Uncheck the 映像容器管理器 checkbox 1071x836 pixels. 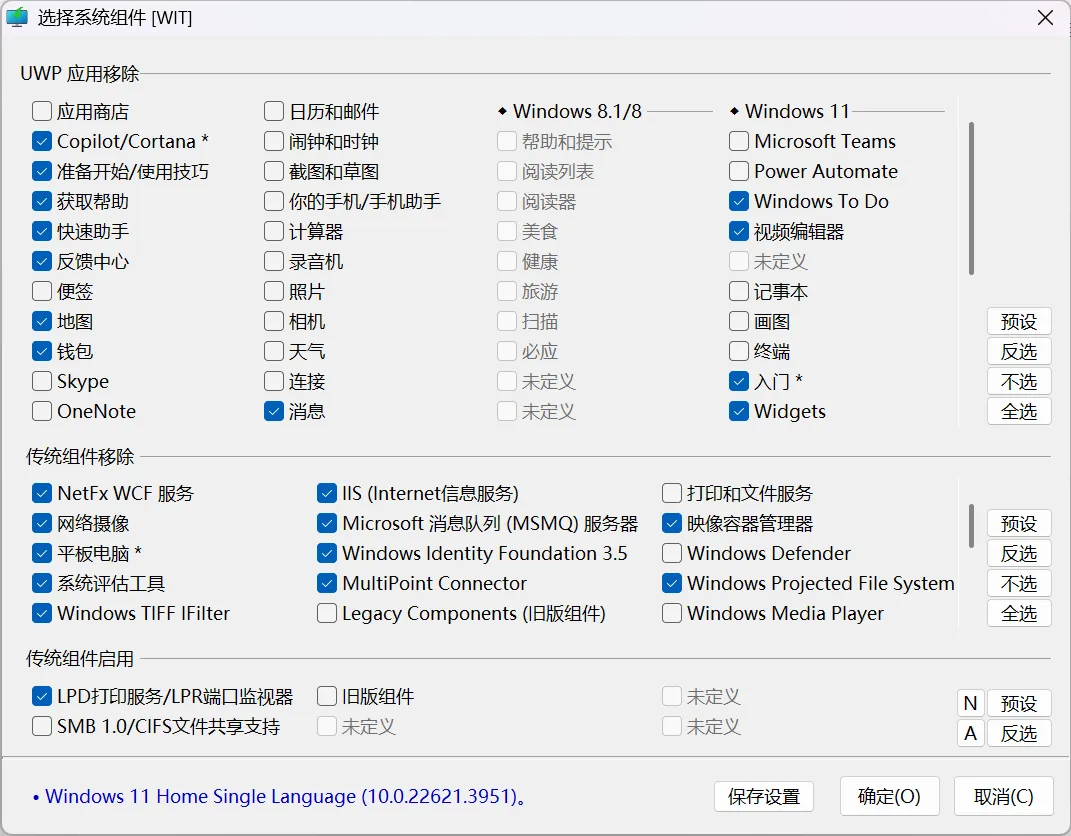pos(672,523)
